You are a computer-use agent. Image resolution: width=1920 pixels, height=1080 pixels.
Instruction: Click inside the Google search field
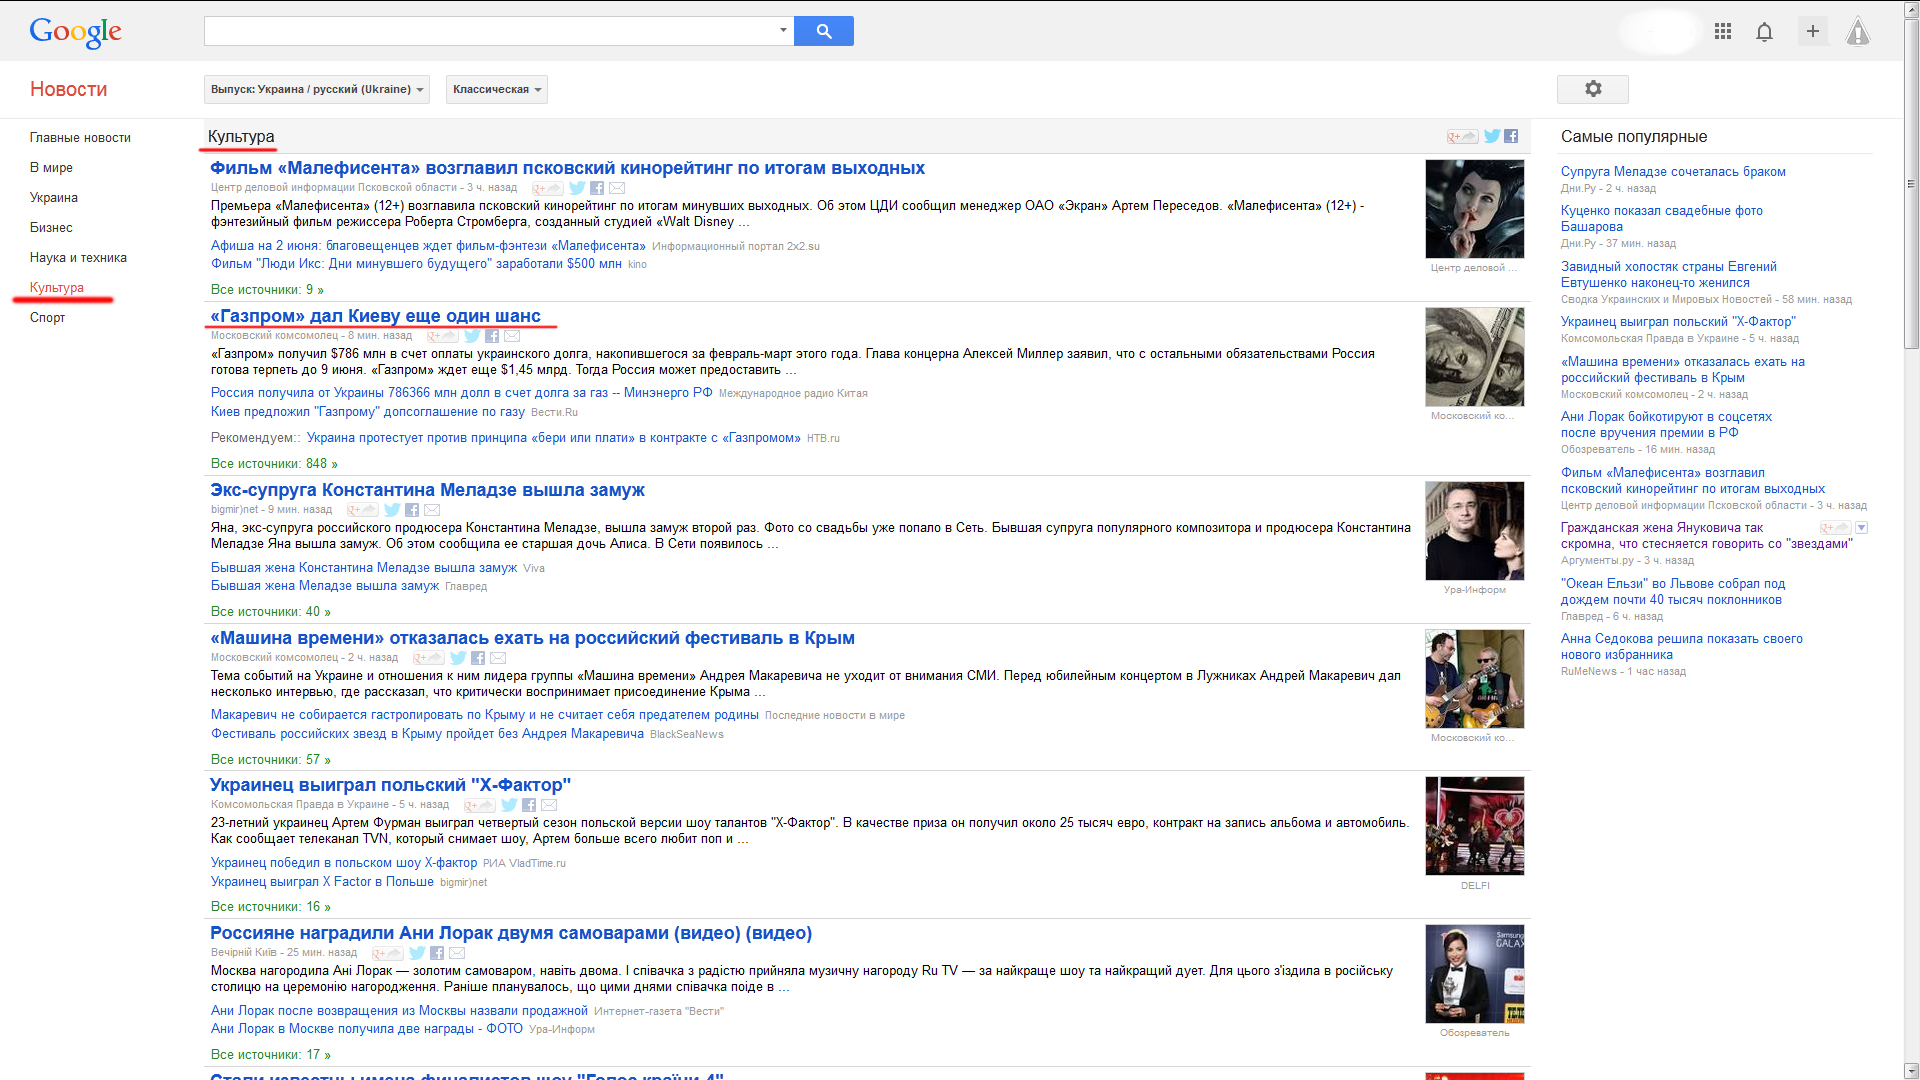click(x=490, y=31)
